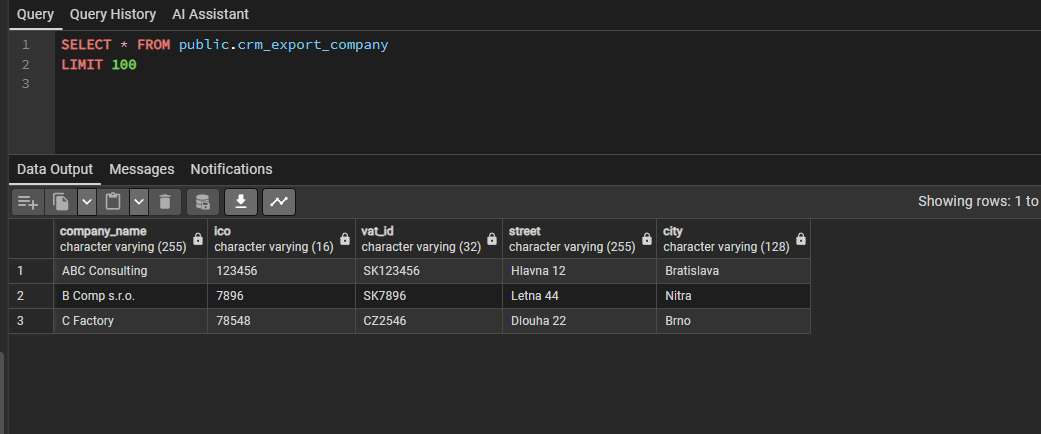Click the company_name column header
The image size is (1041, 434).
[130, 239]
